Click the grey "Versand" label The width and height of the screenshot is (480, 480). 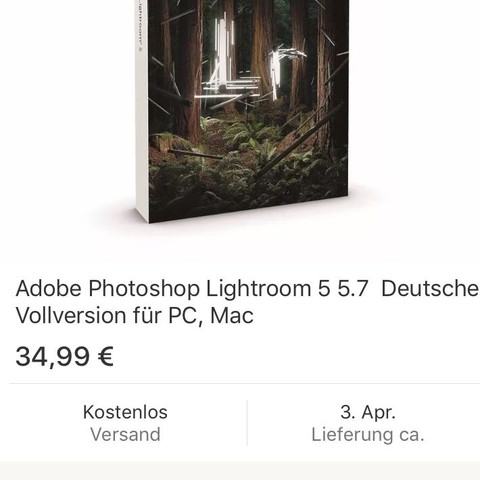point(125,435)
